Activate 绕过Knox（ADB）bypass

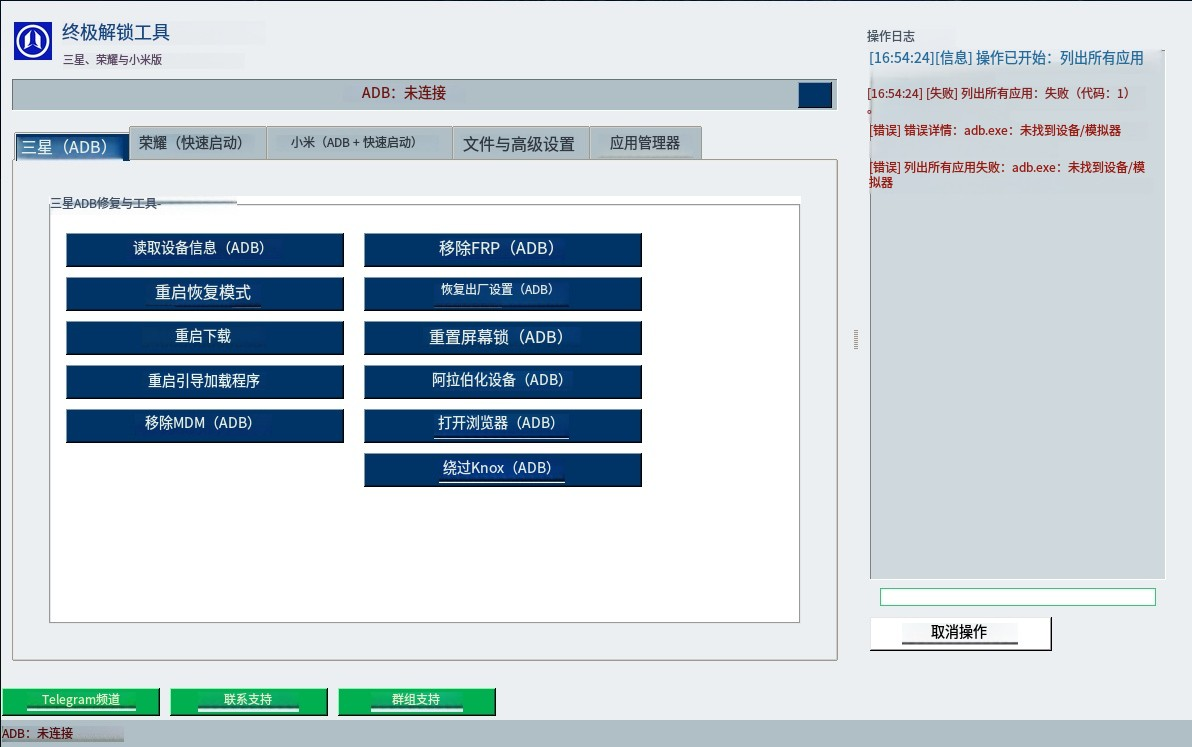[502, 469]
